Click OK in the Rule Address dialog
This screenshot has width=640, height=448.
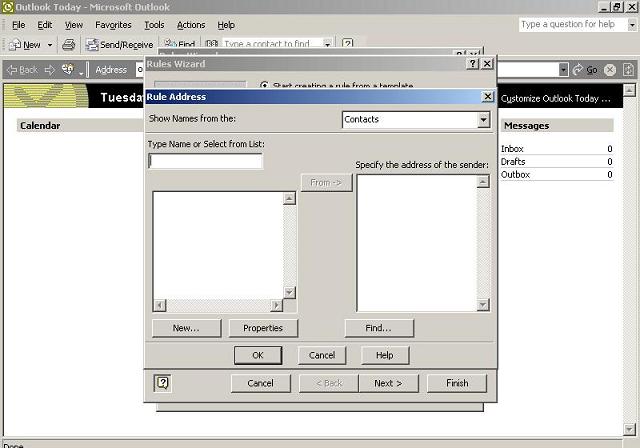pyautogui.click(x=258, y=355)
